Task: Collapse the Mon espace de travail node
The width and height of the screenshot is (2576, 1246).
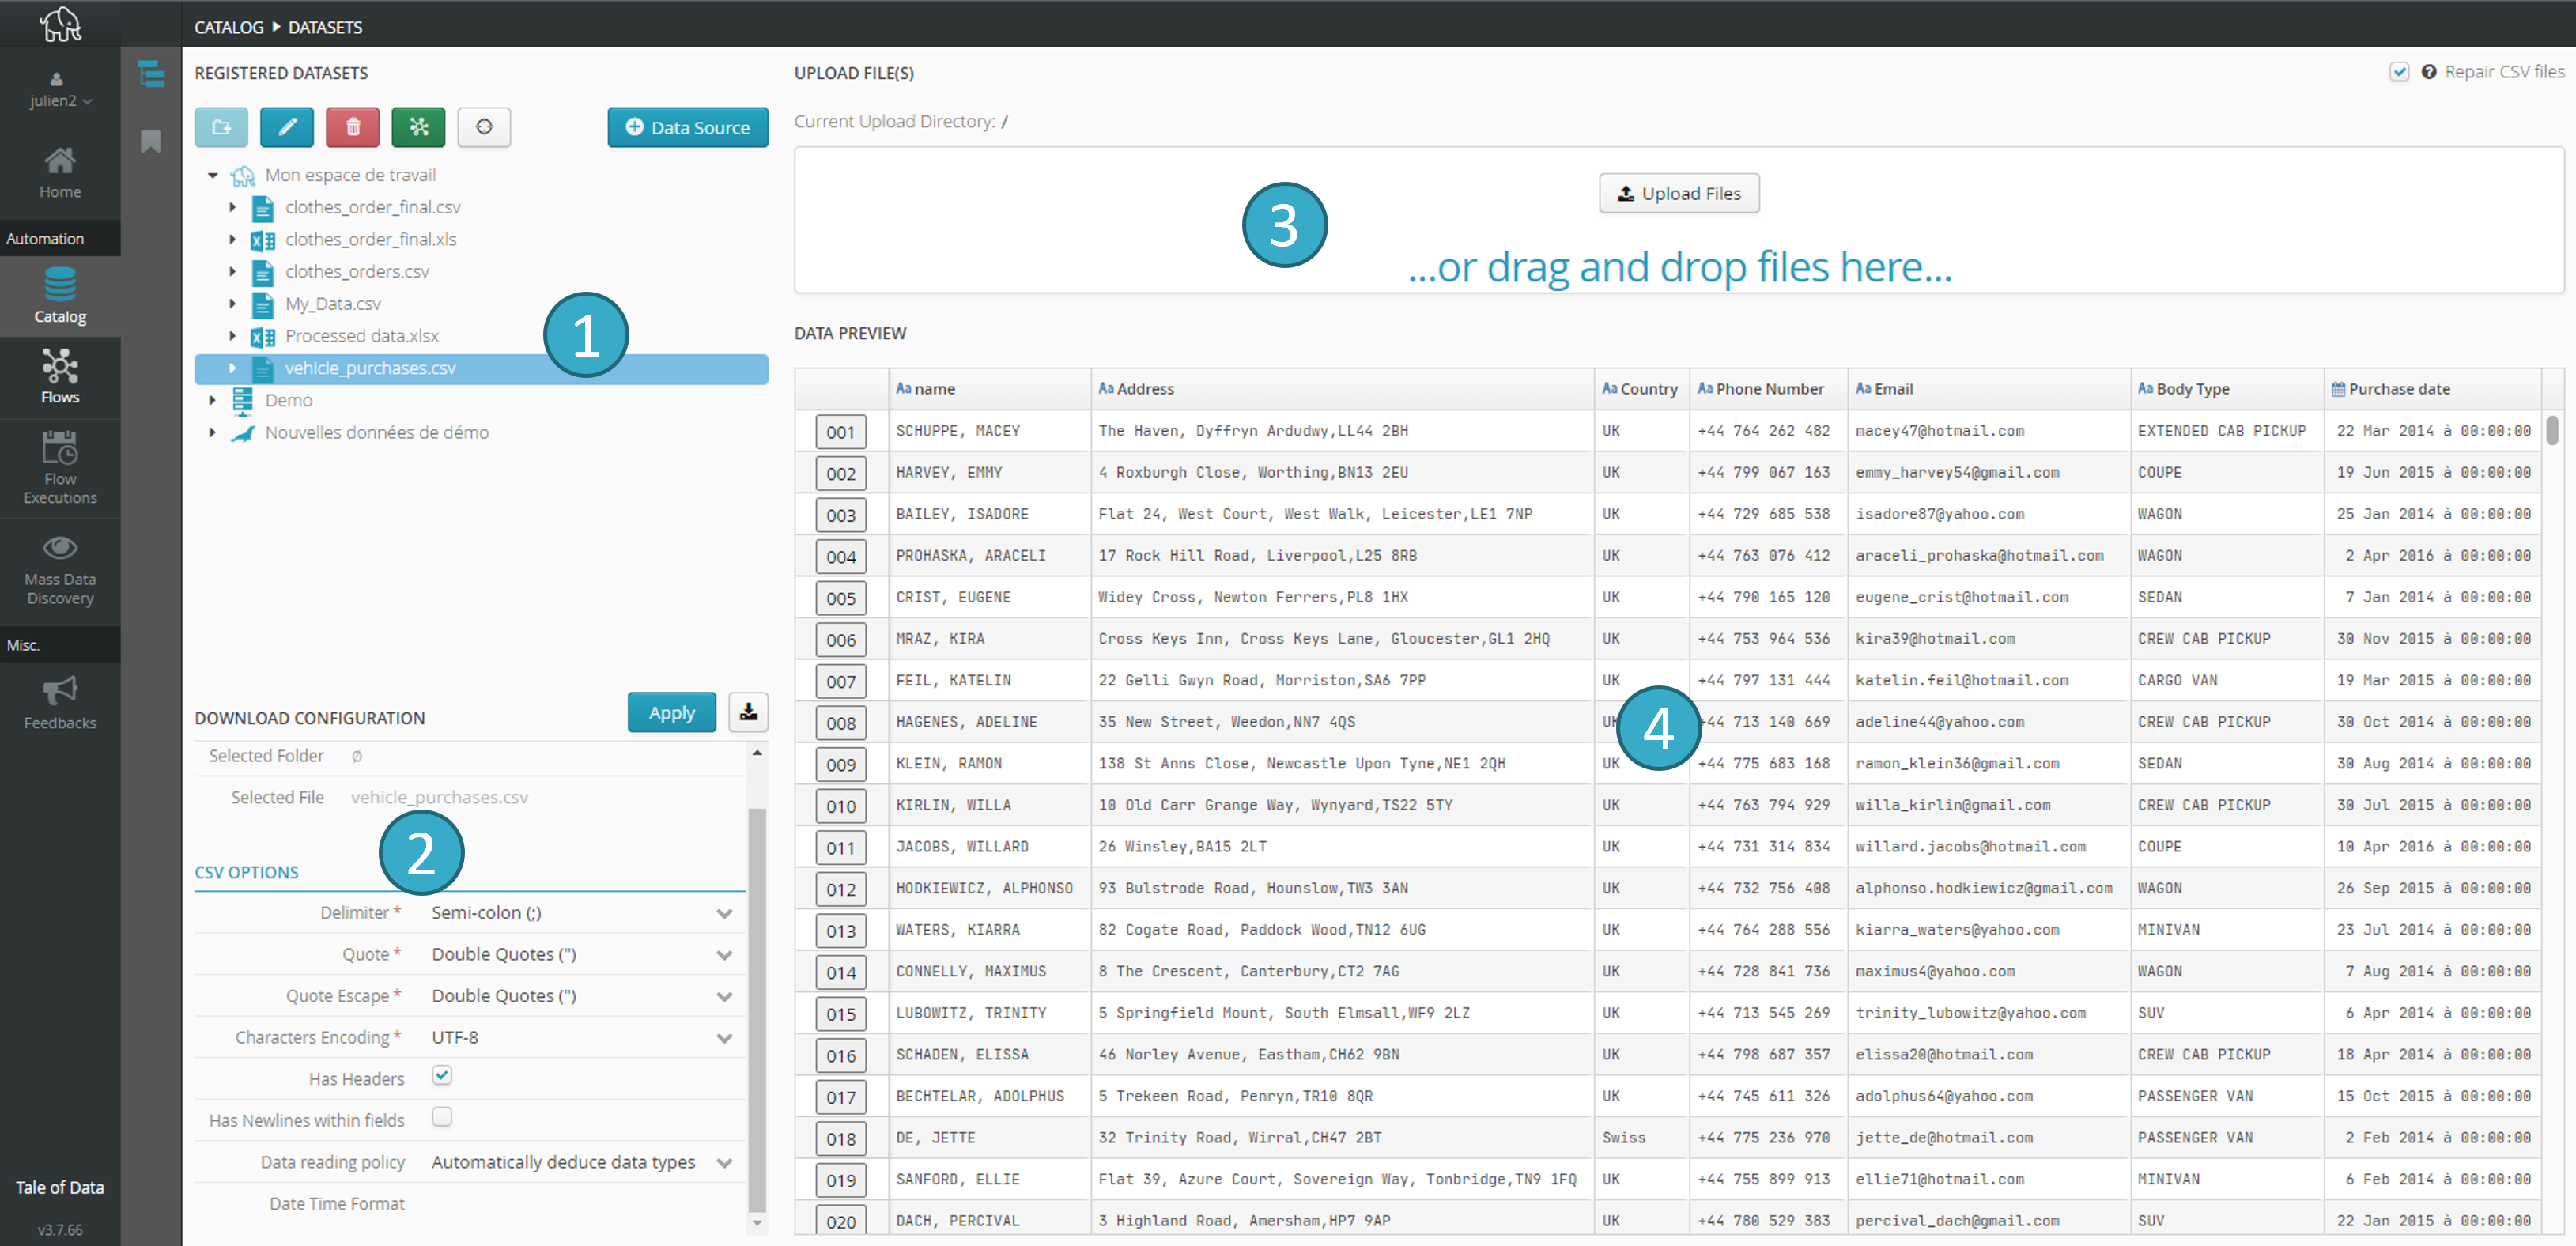Action: 212,175
